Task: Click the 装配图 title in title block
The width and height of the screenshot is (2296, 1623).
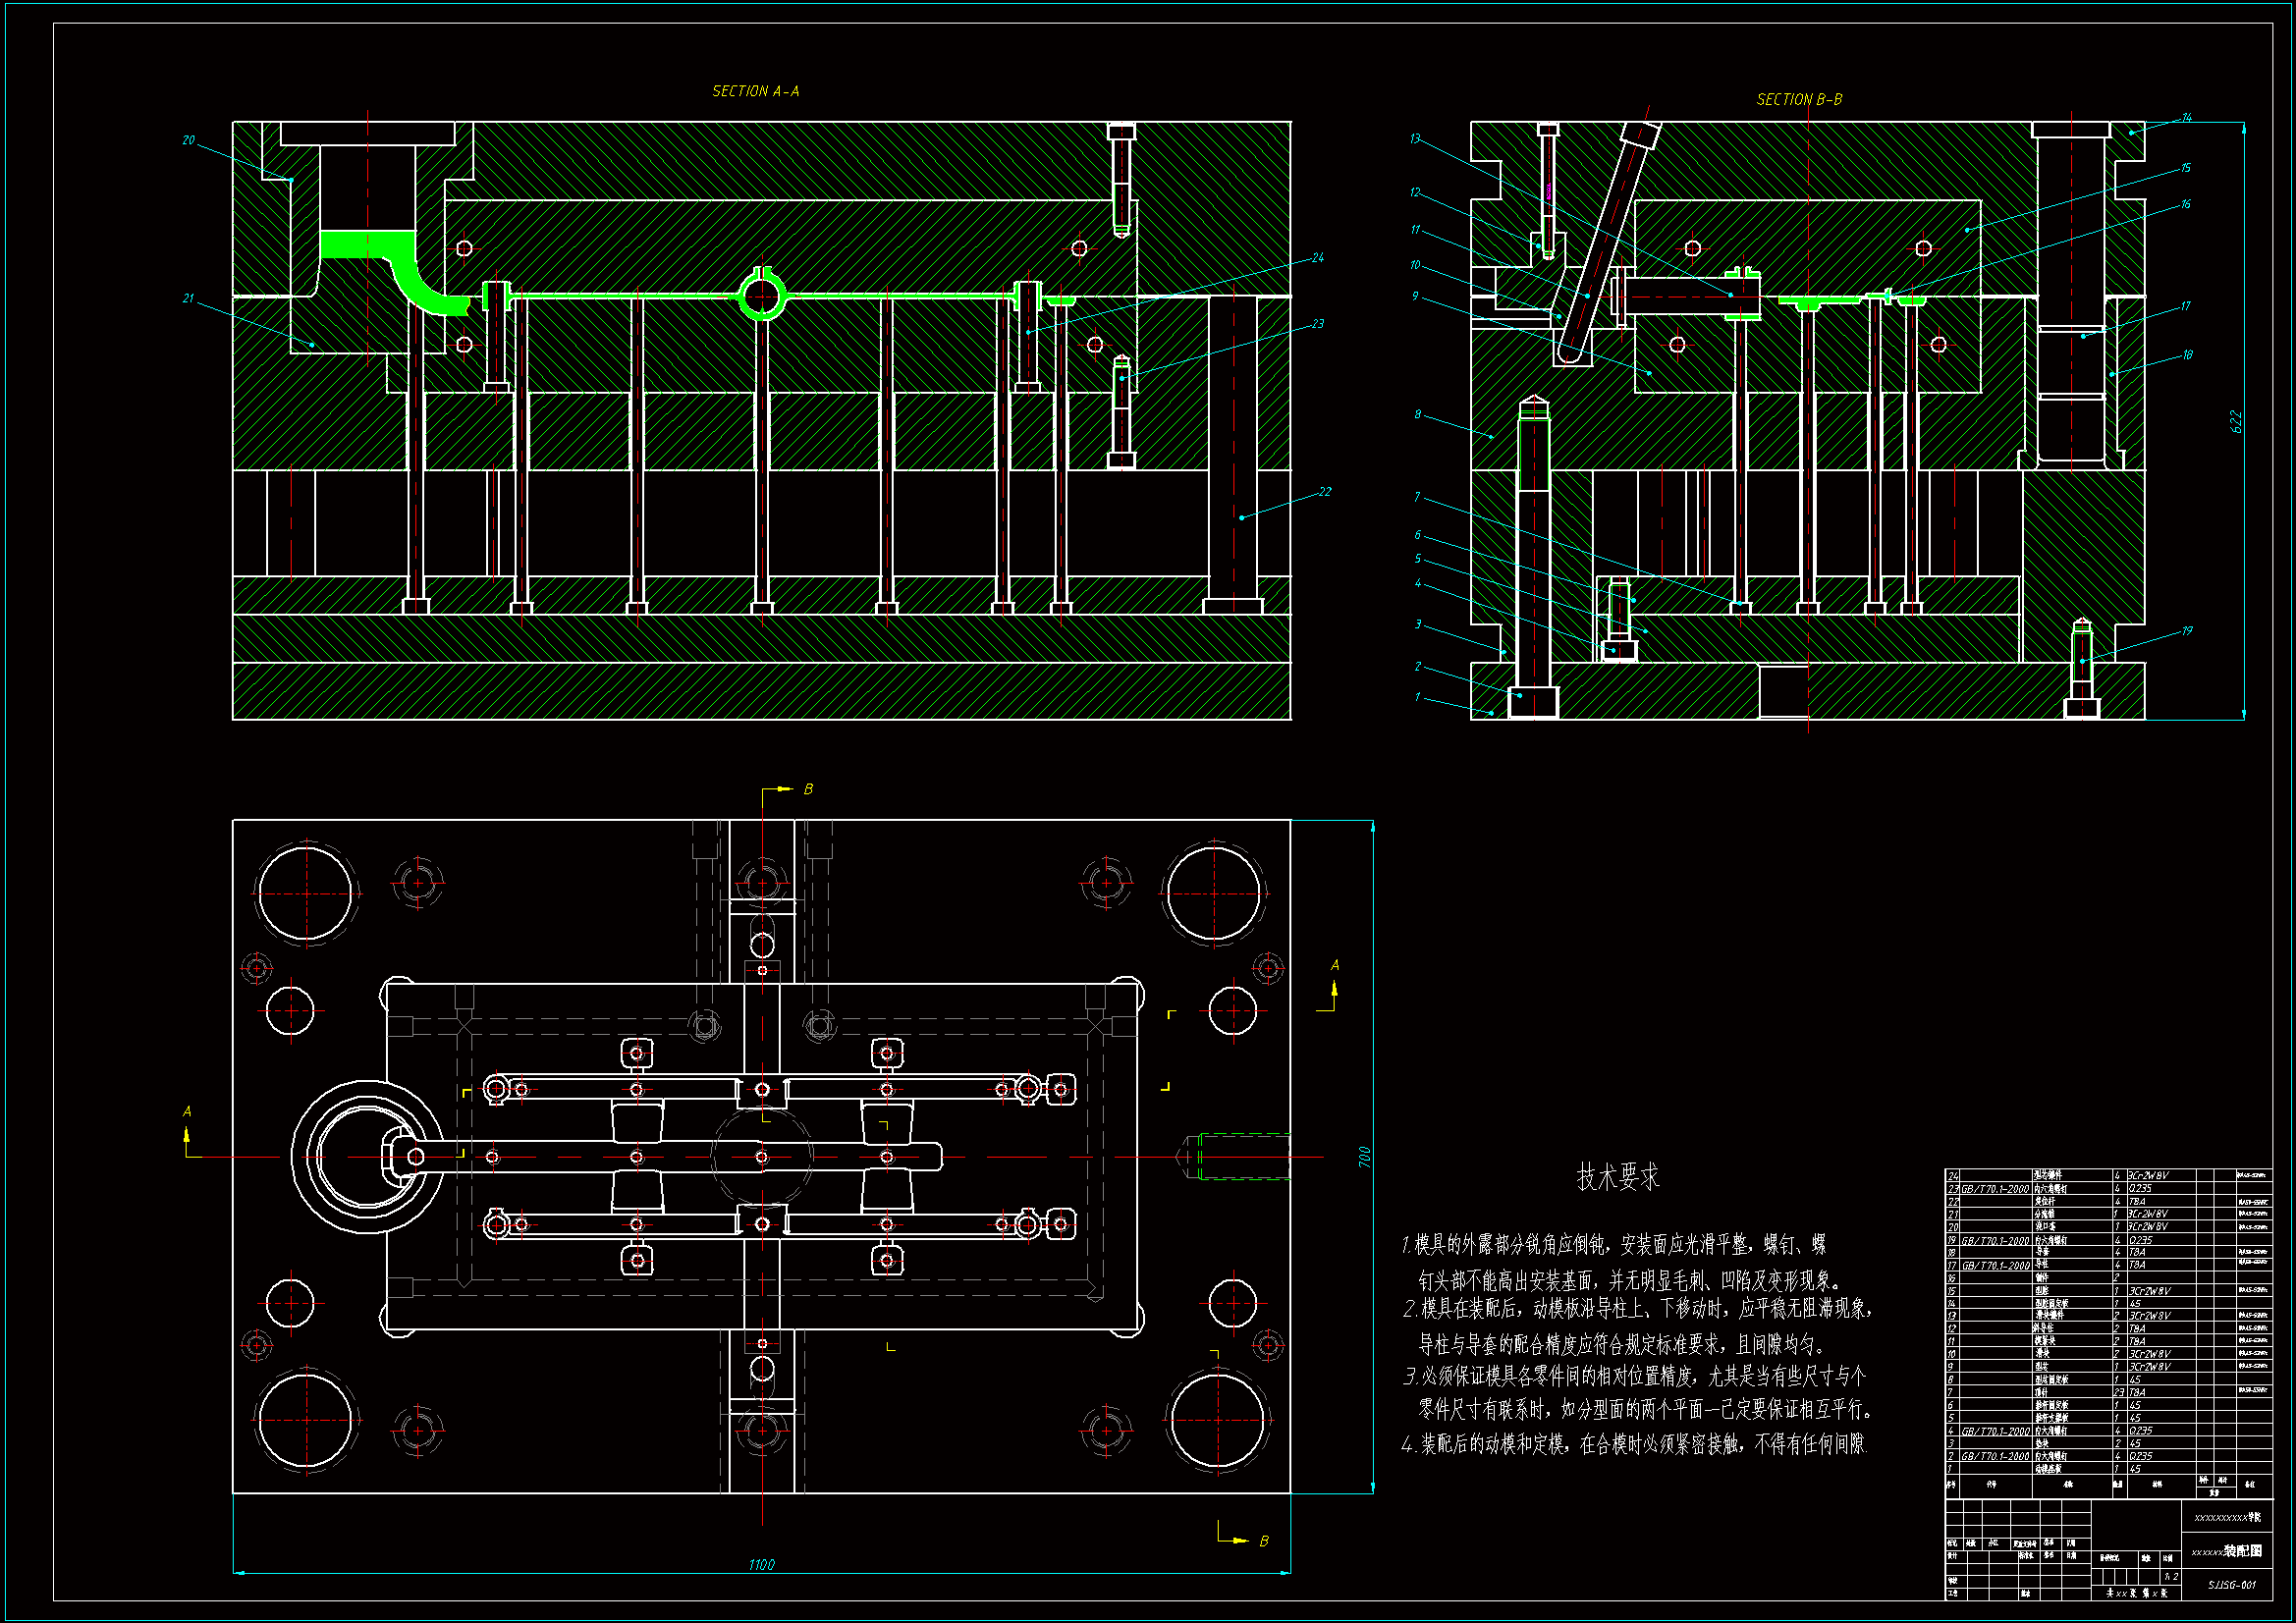Action: (2242, 1551)
